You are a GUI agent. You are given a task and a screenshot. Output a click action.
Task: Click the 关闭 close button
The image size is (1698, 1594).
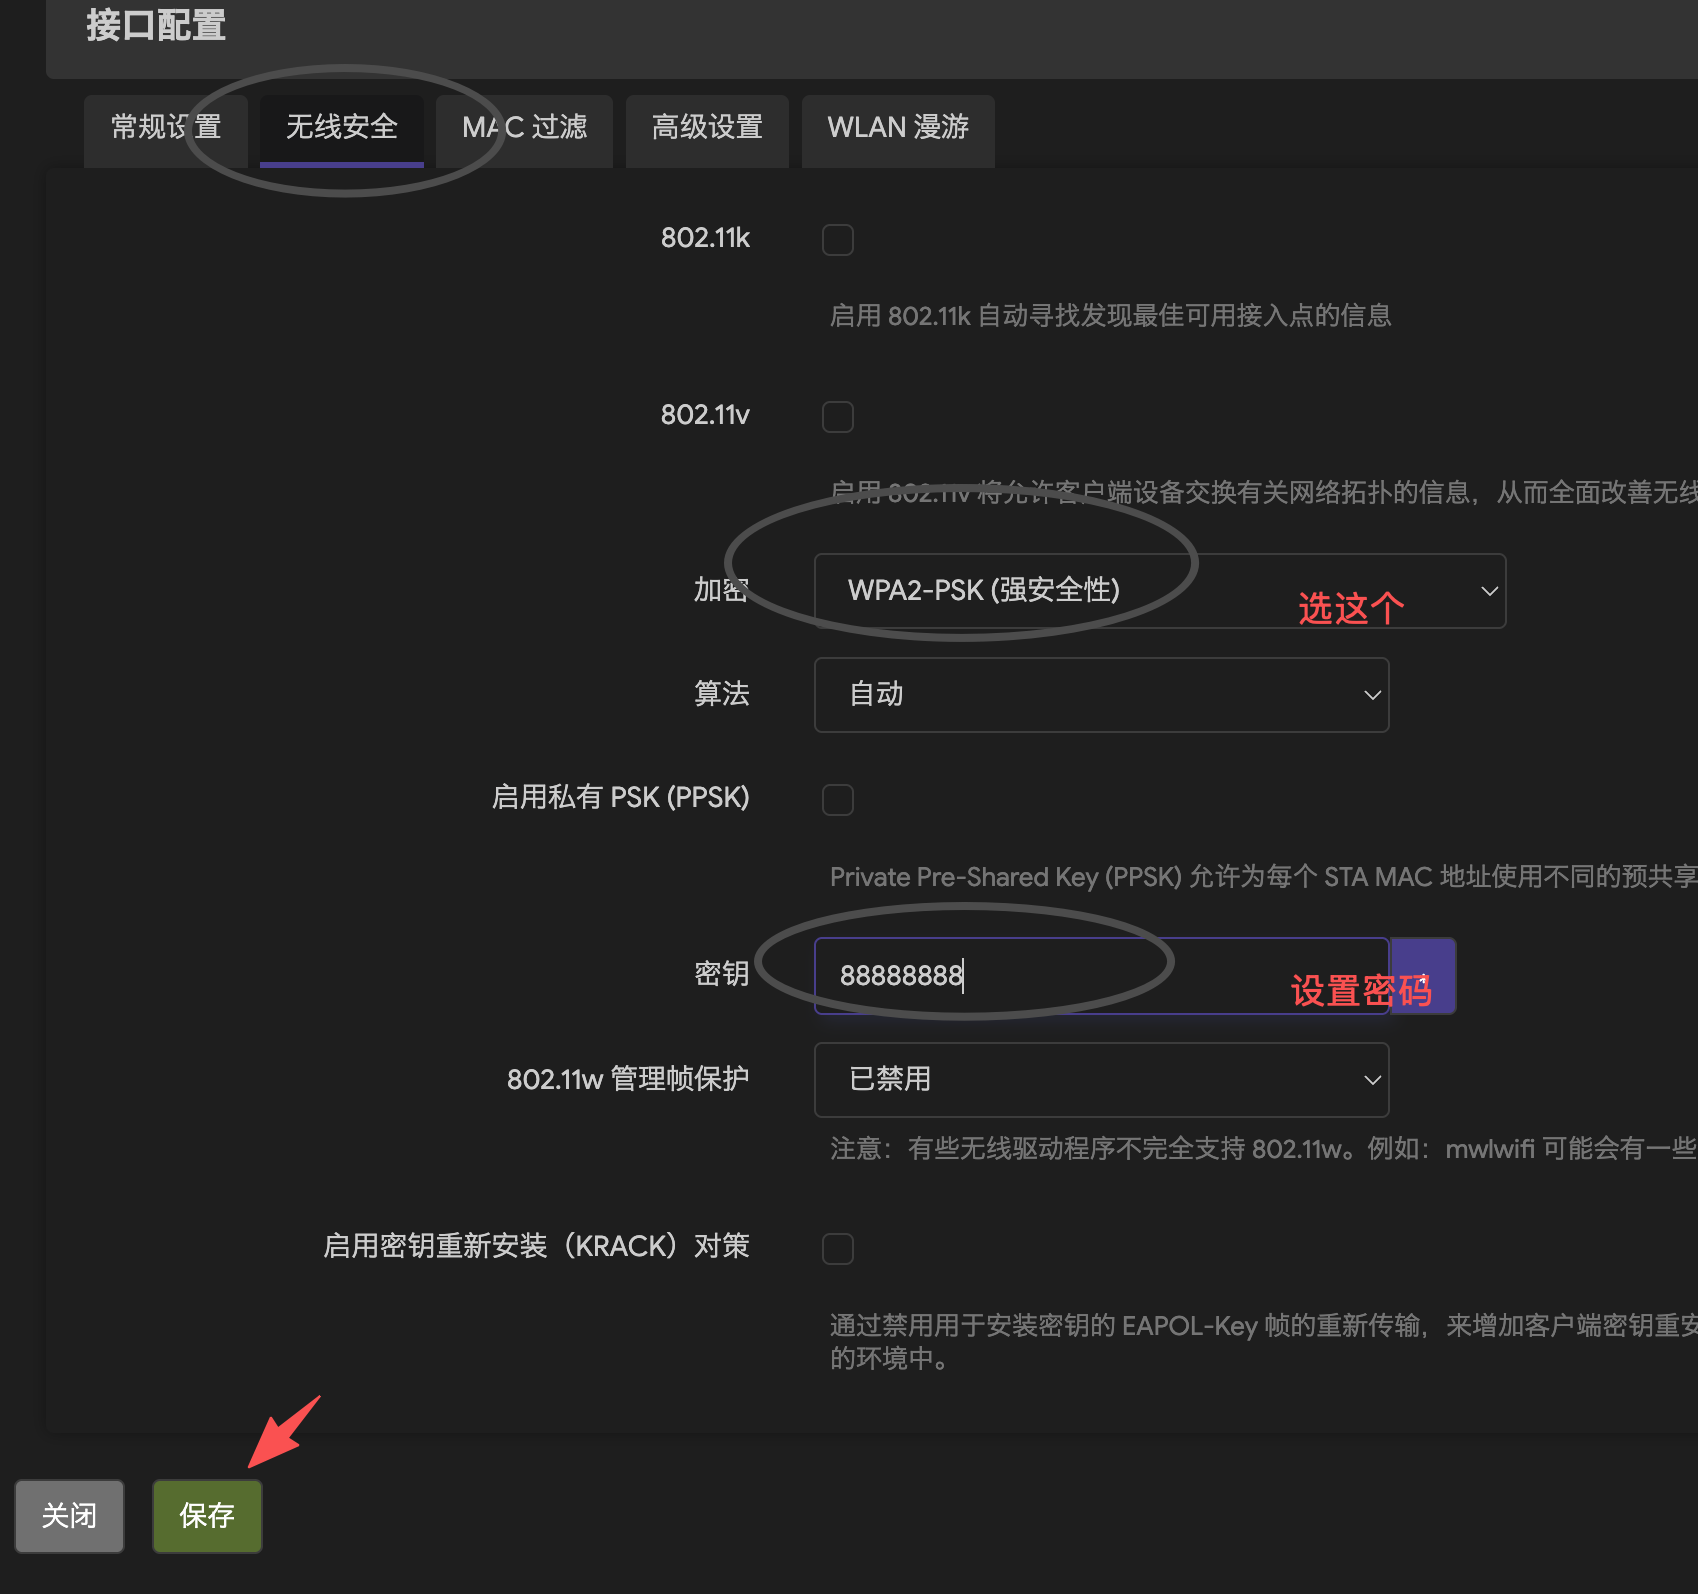pos(69,1515)
